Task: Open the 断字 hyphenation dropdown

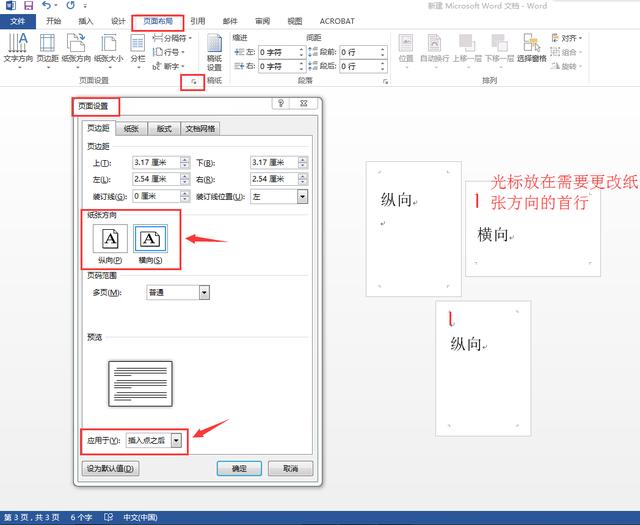Action: (x=169, y=66)
